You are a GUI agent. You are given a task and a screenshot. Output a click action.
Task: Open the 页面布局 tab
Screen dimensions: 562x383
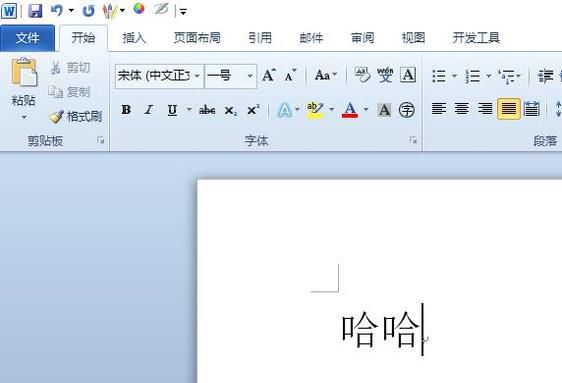click(x=197, y=38)
